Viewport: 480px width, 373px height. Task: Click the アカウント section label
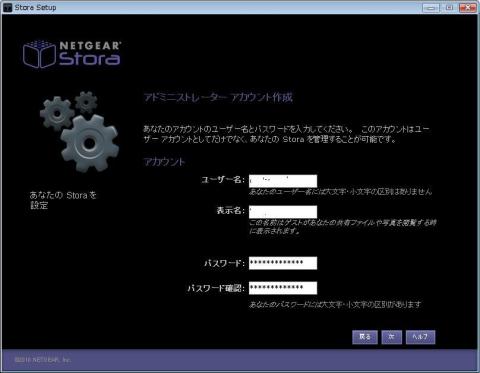164,162
